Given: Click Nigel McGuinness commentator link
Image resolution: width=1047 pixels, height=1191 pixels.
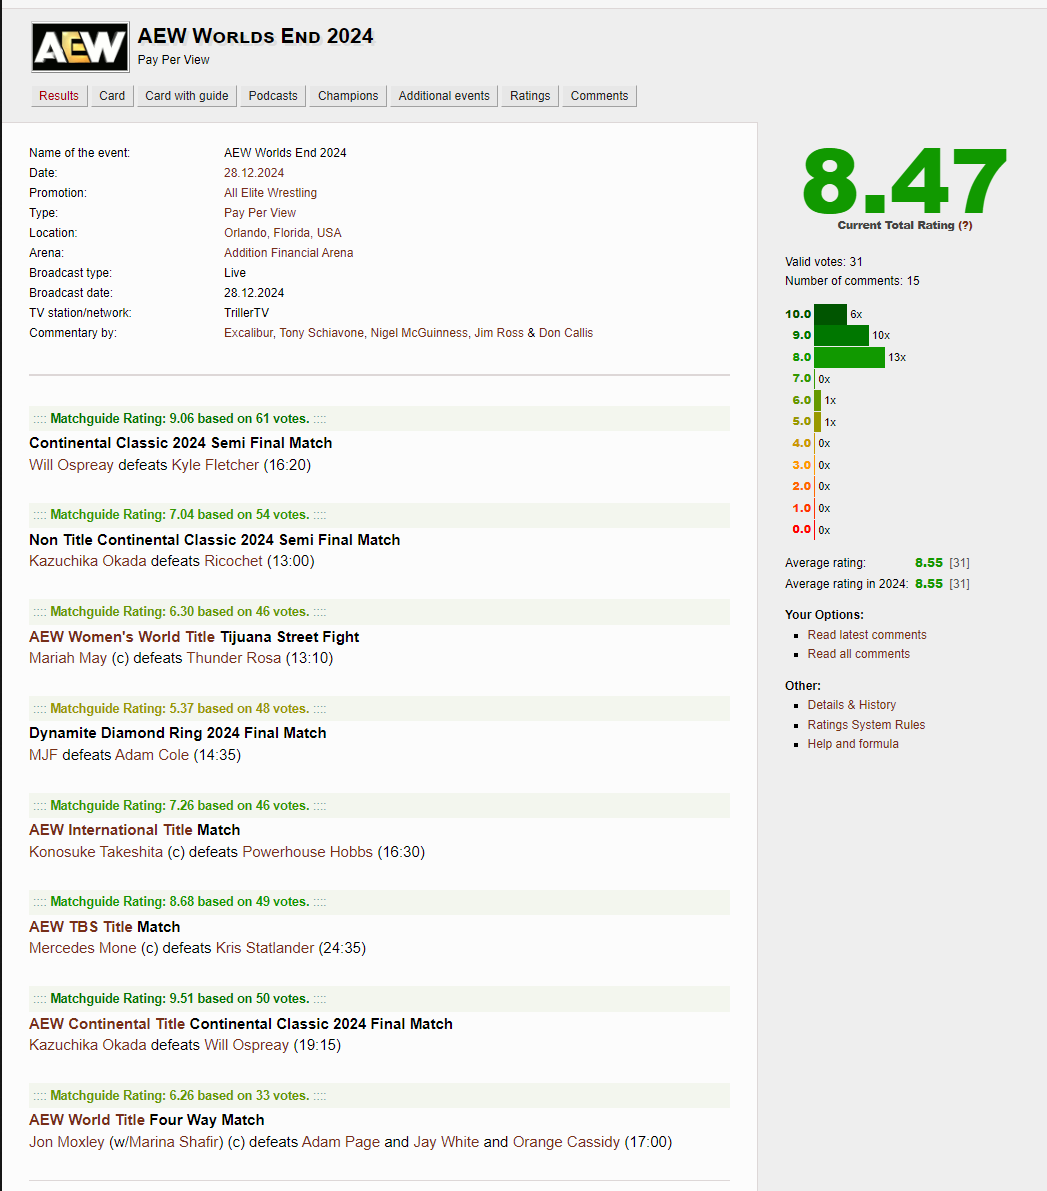Looking at the screenshot, I should (419, 333).
